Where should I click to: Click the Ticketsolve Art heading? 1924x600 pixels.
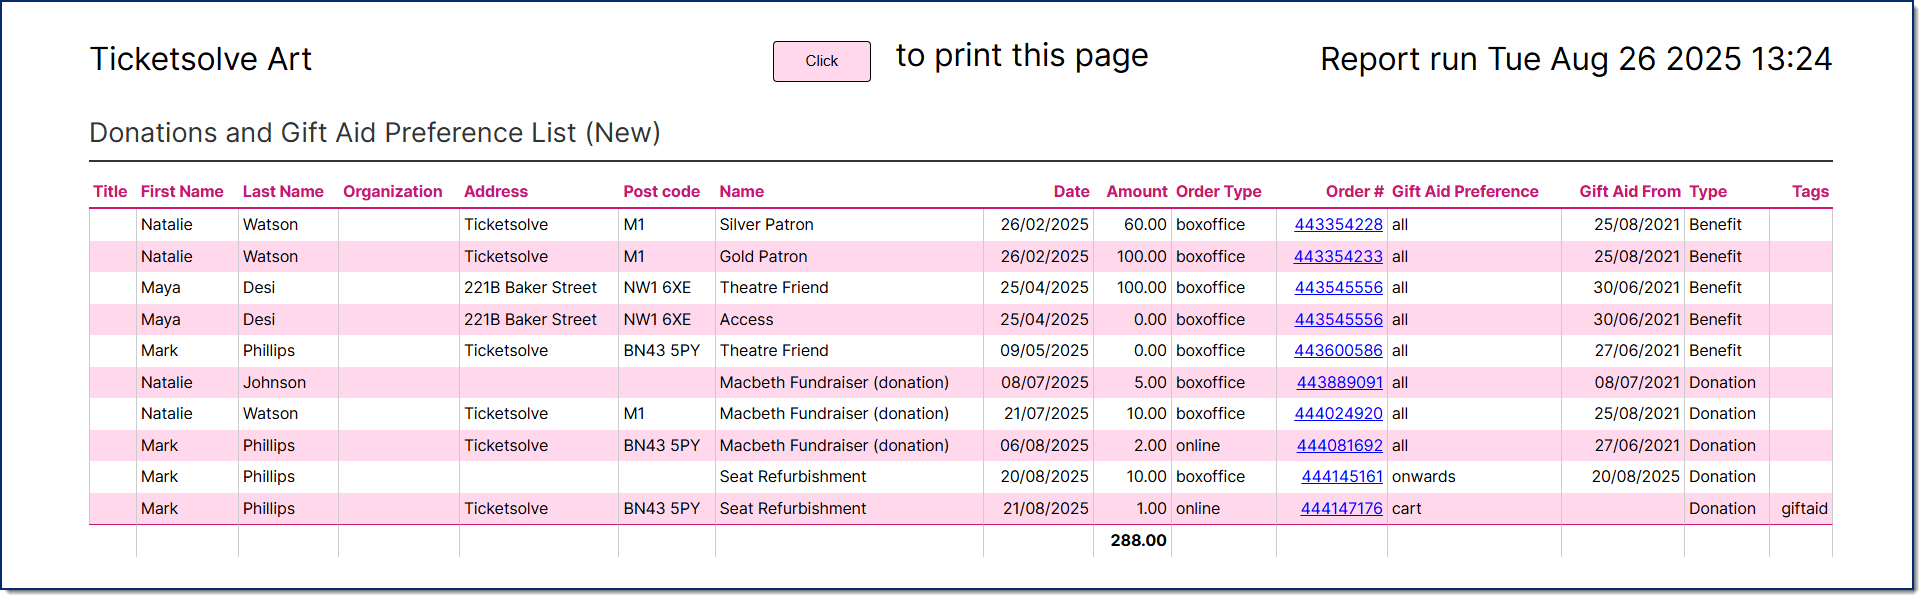coord(201,59)
